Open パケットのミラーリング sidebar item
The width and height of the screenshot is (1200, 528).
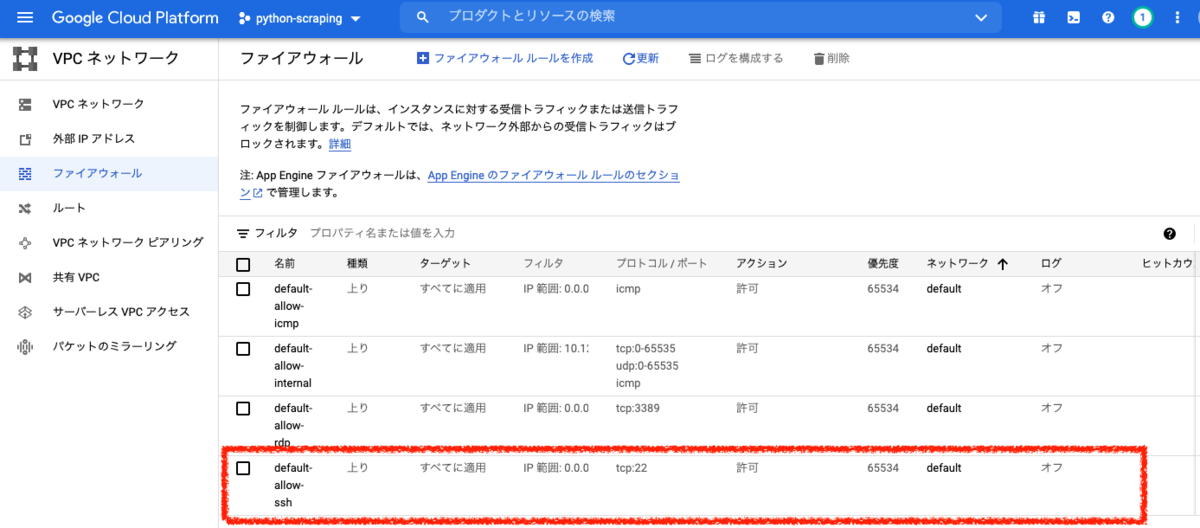[x=109, y=346]
